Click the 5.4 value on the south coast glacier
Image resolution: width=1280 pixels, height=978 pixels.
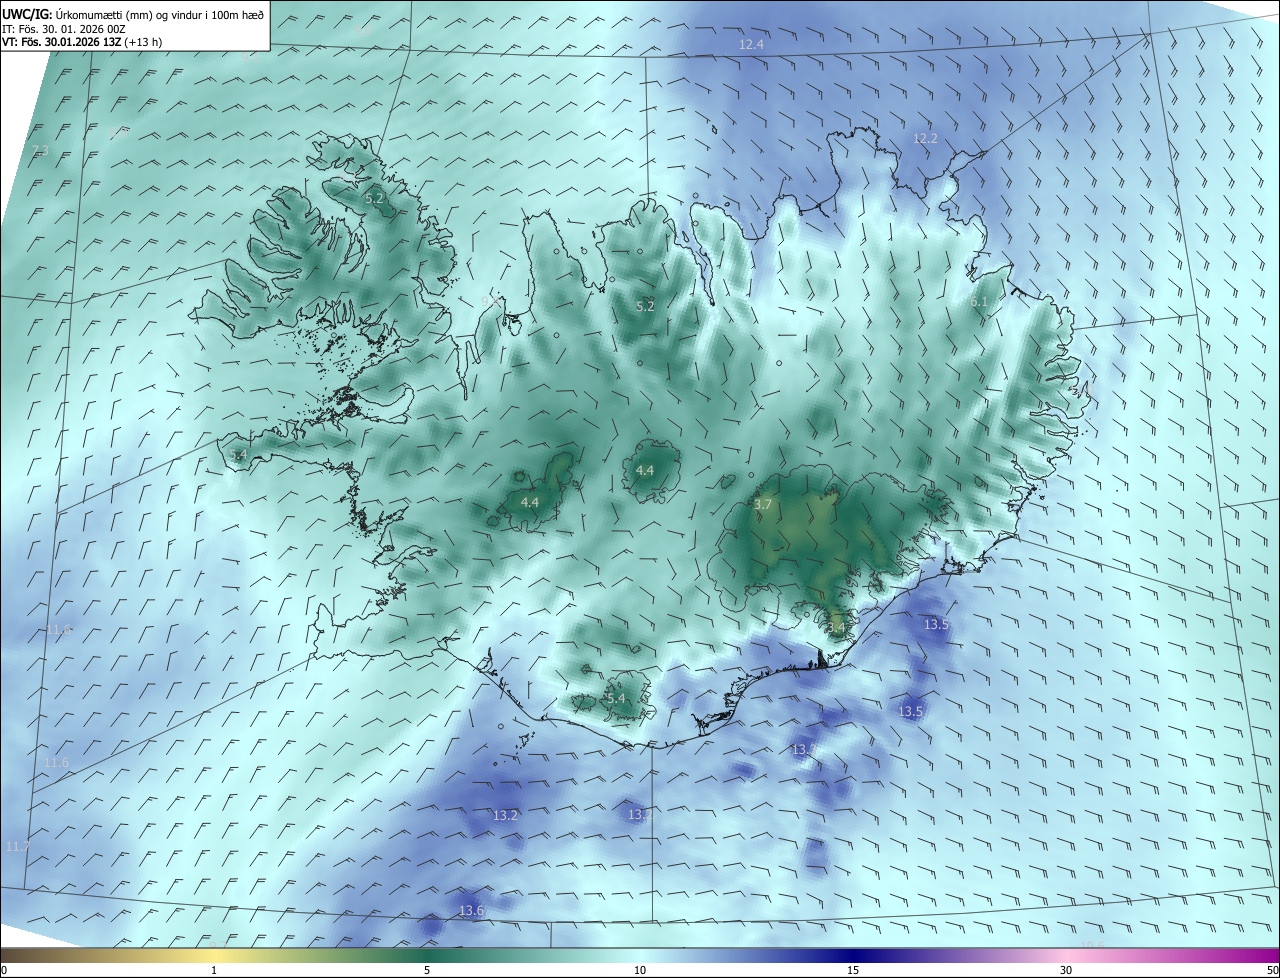(615, 698)
